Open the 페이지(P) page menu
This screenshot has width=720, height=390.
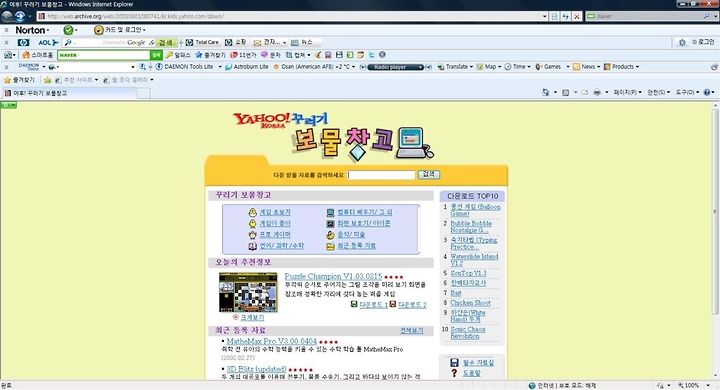pyautogui.click(x=627, y=92)
